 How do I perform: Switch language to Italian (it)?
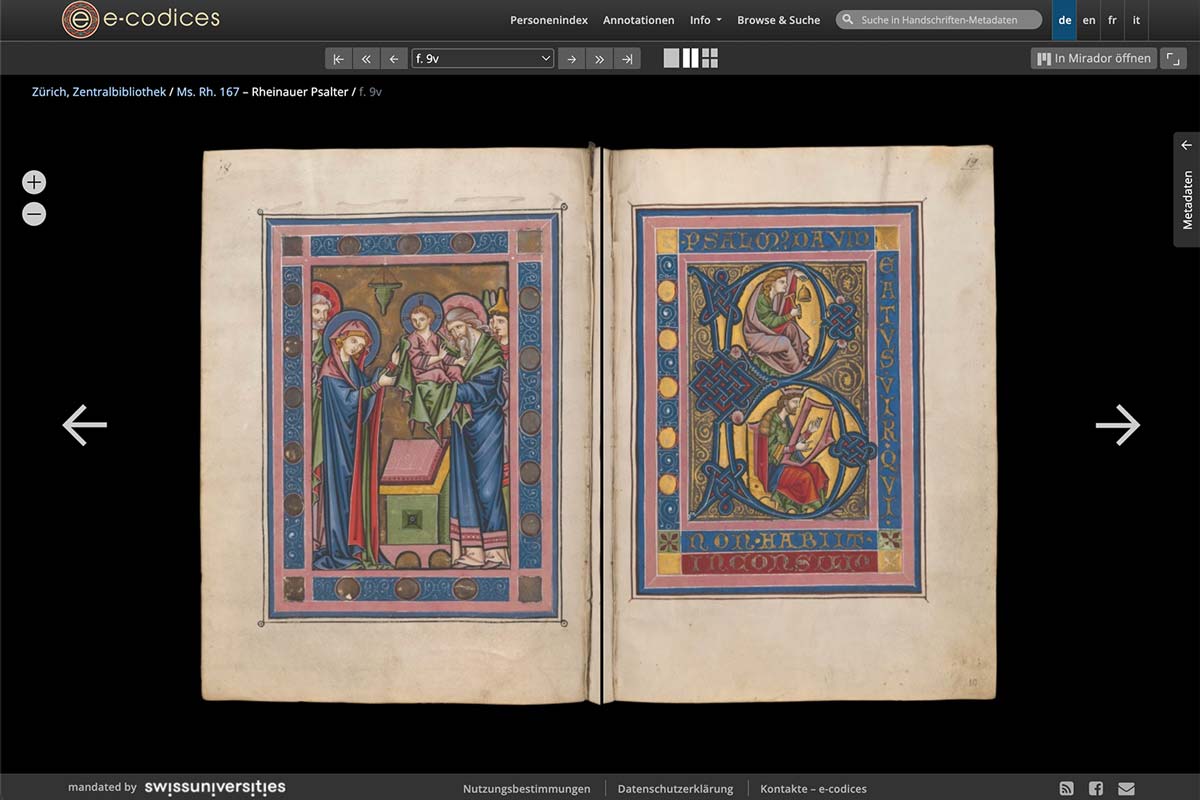pos(1136,20)
